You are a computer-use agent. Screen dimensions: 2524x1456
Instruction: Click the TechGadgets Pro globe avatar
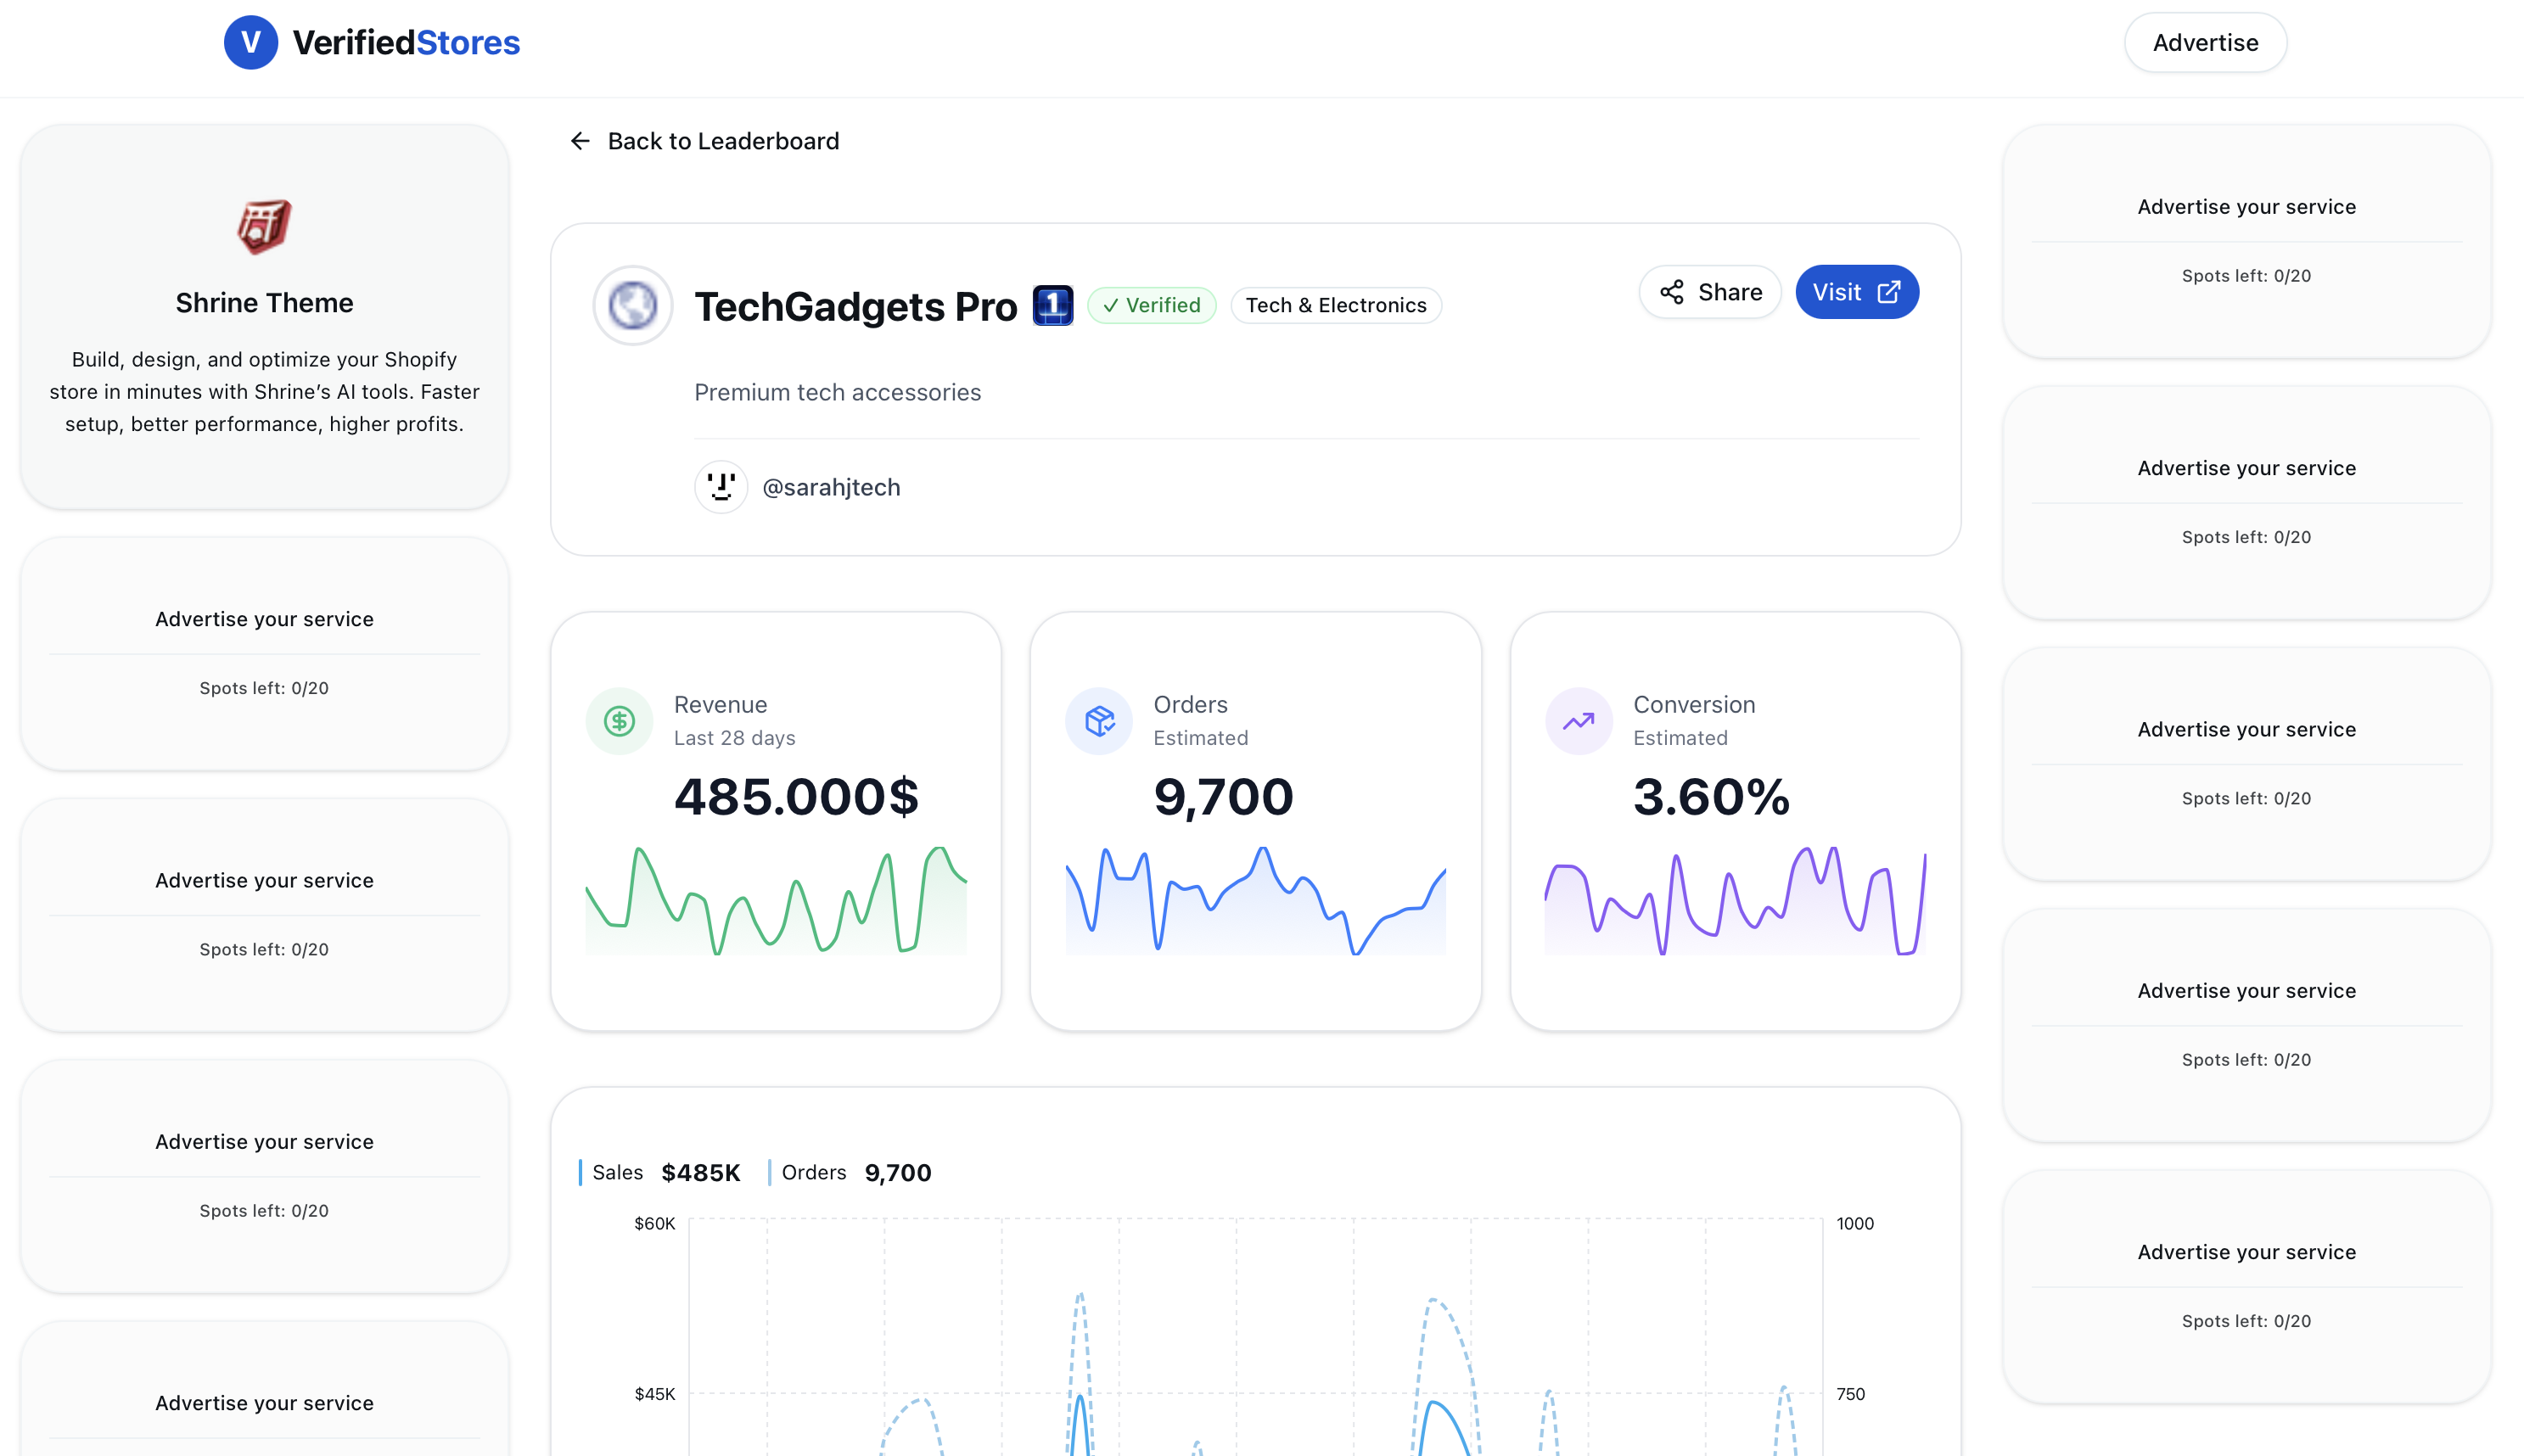click(632, 306)
